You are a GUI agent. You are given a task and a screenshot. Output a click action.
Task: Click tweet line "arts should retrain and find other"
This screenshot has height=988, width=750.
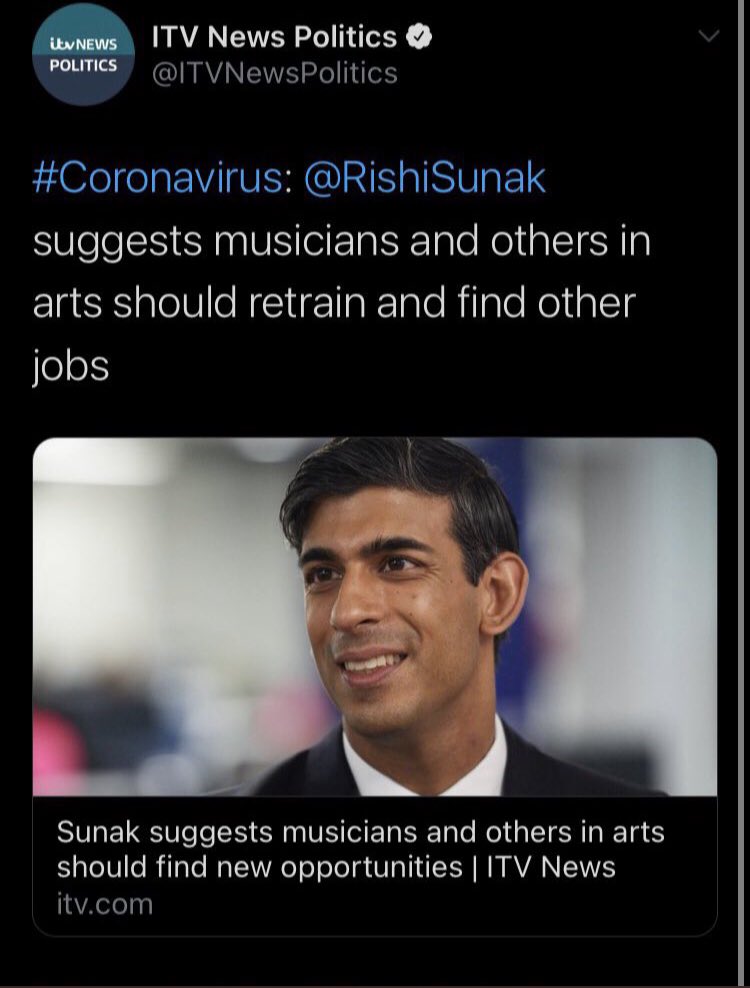click(x=334, y=303)
